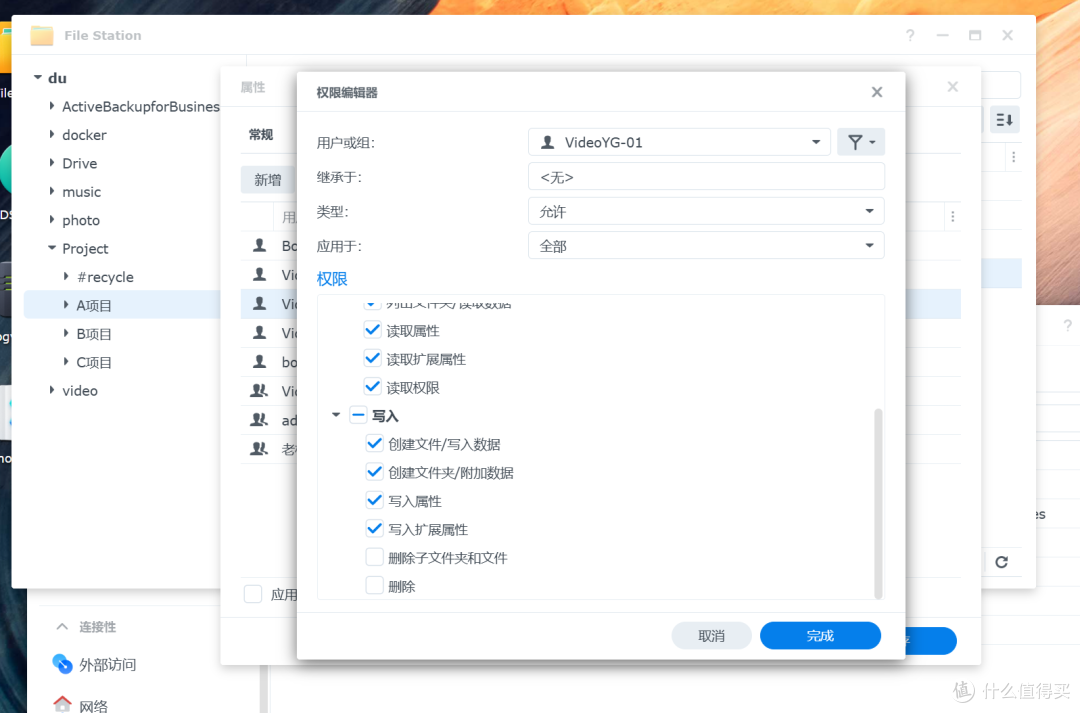Click the External Access icon in Control Panel
Screen dimensions: 1080x713
coord(63,664)
